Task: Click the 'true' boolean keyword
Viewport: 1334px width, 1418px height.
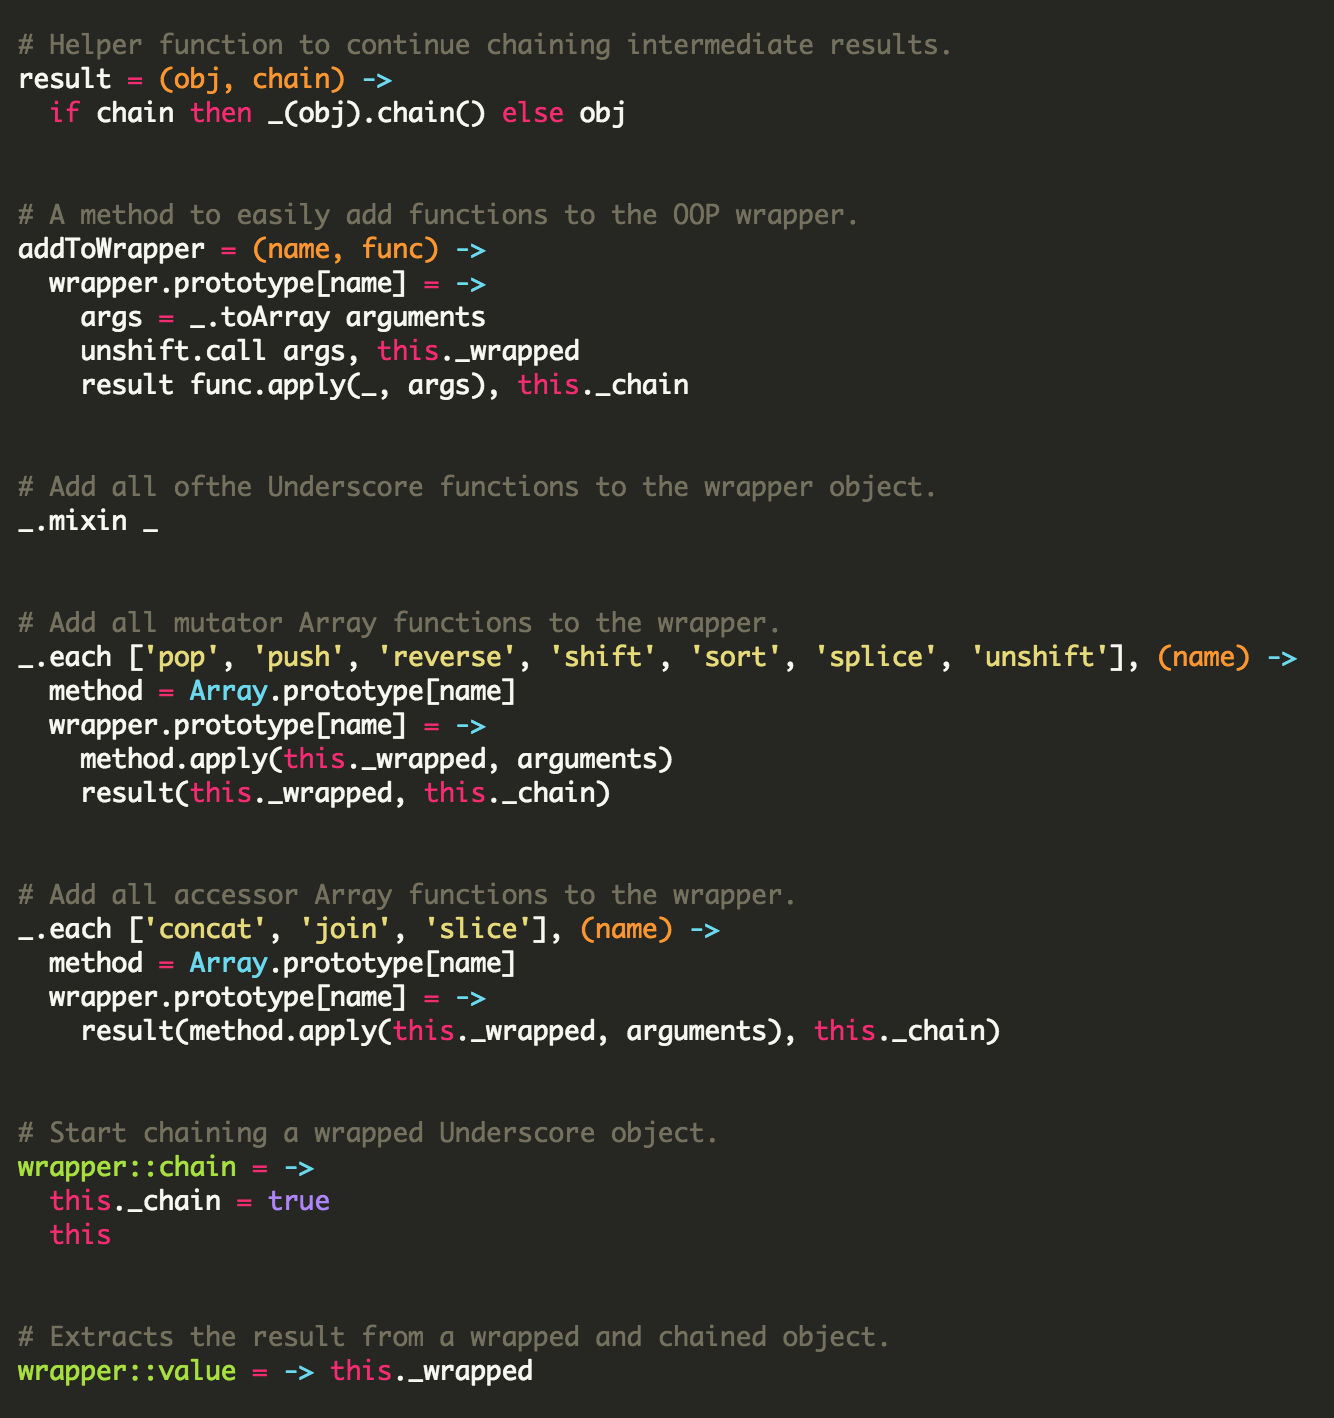Action: tap(298, 1201)
